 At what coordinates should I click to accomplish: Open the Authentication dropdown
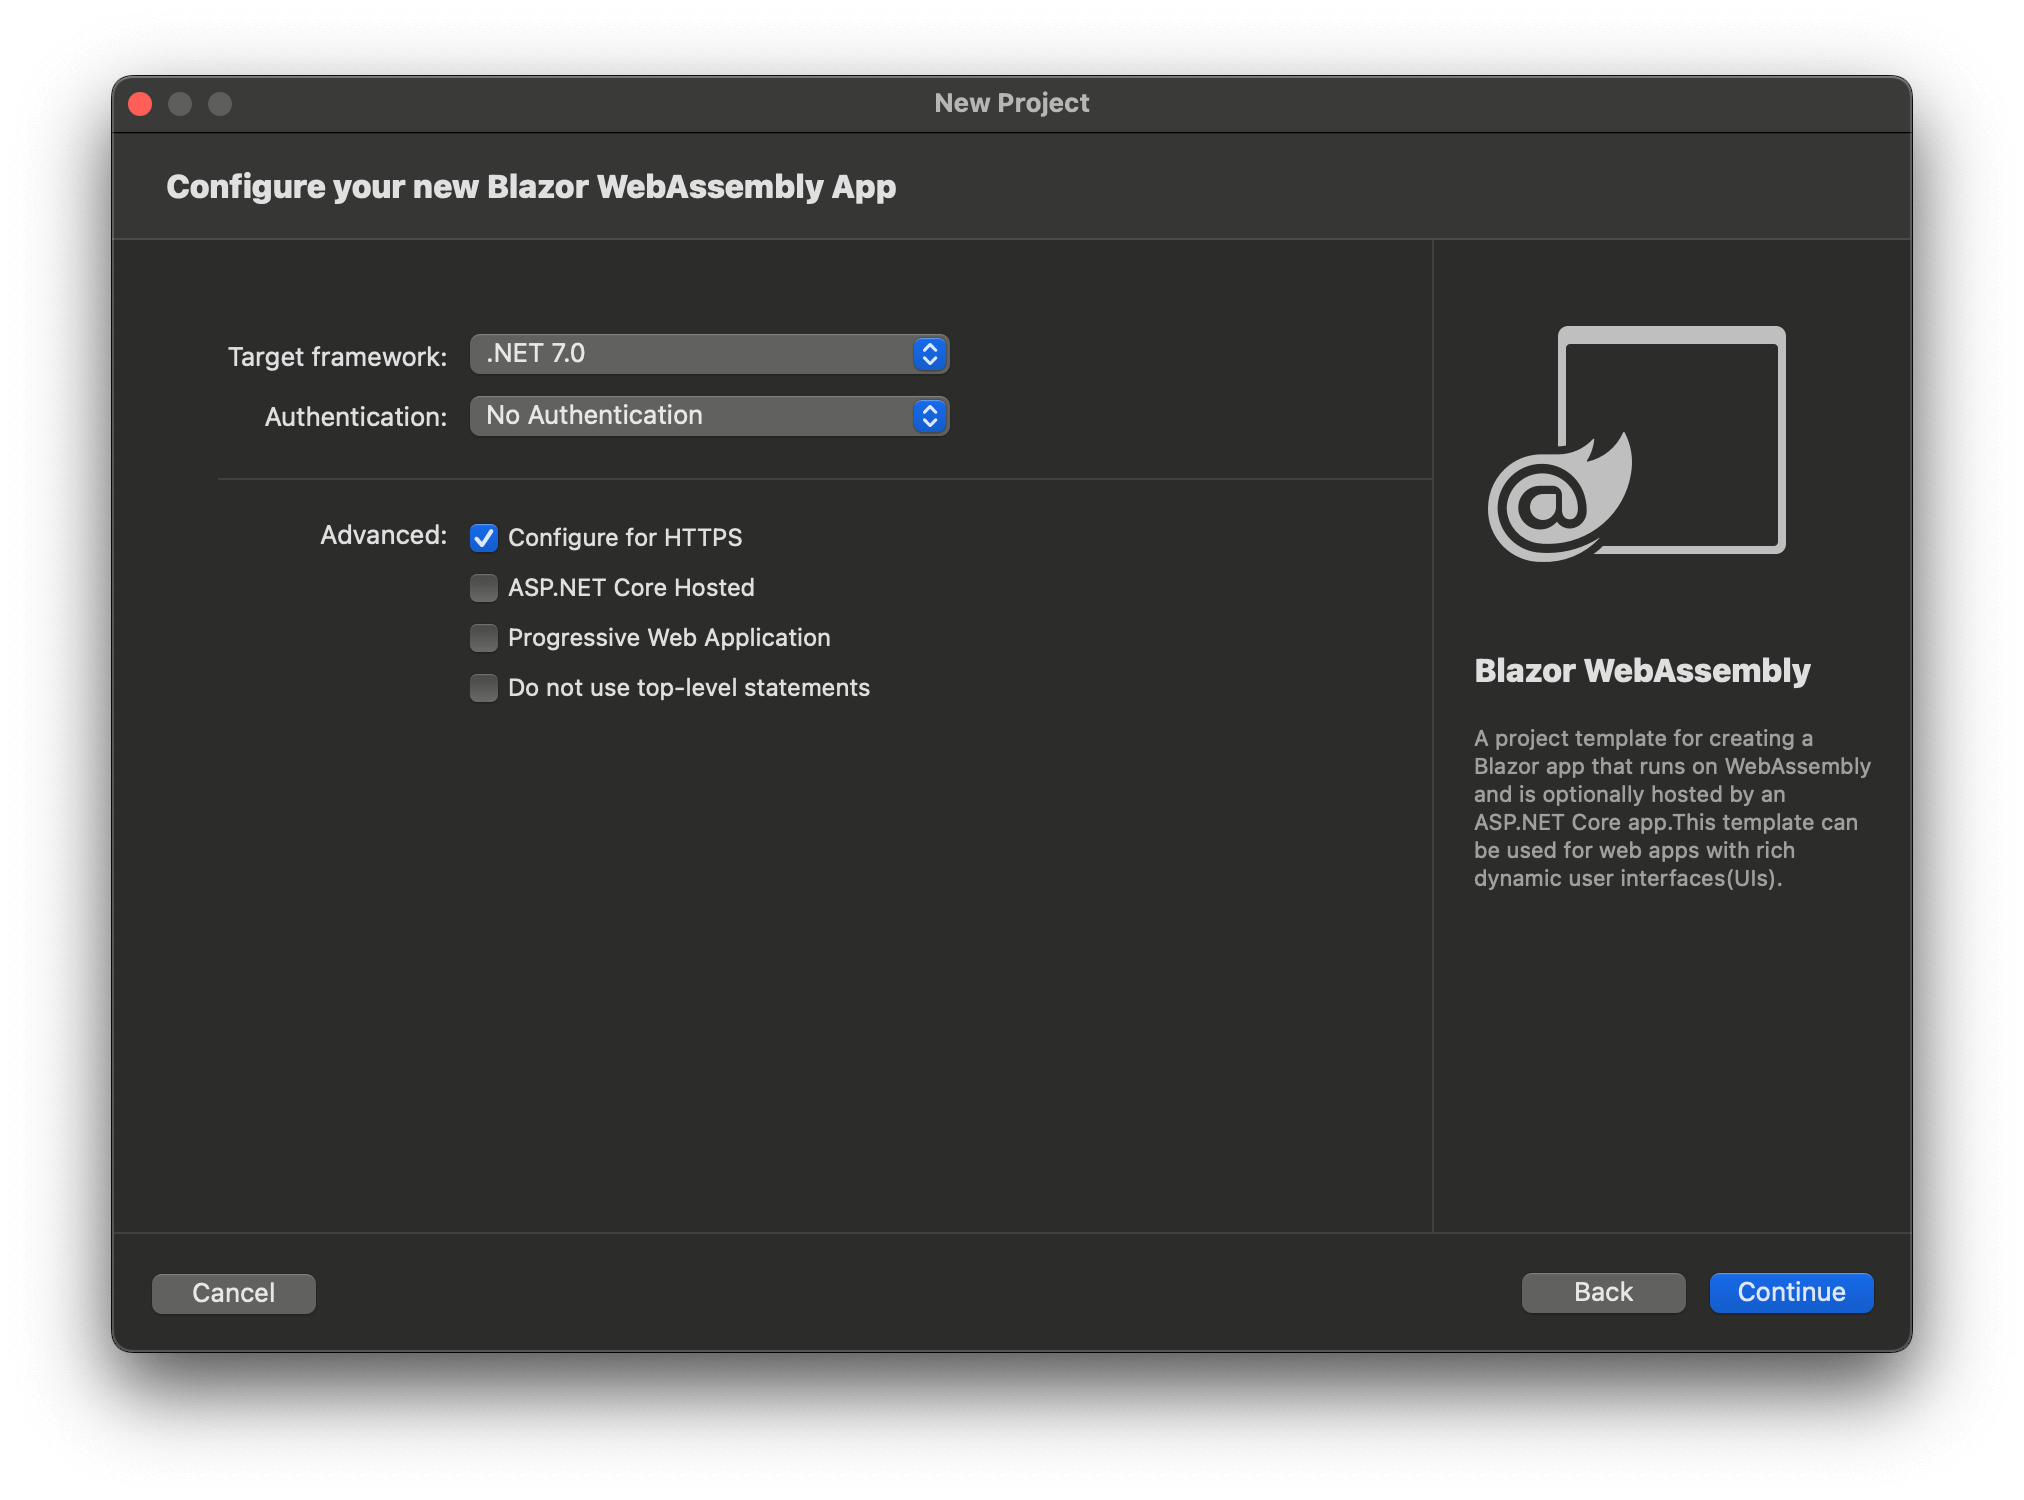709,416
